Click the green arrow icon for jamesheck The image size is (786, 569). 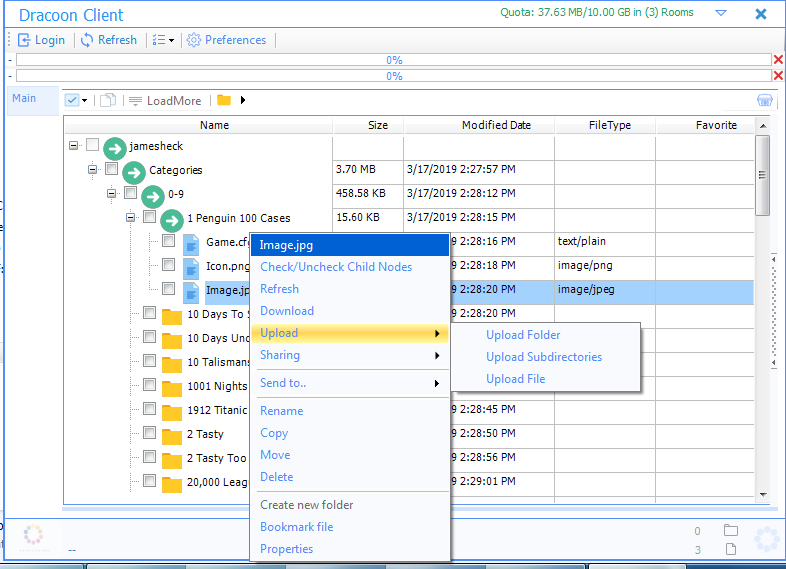(115, 148)
